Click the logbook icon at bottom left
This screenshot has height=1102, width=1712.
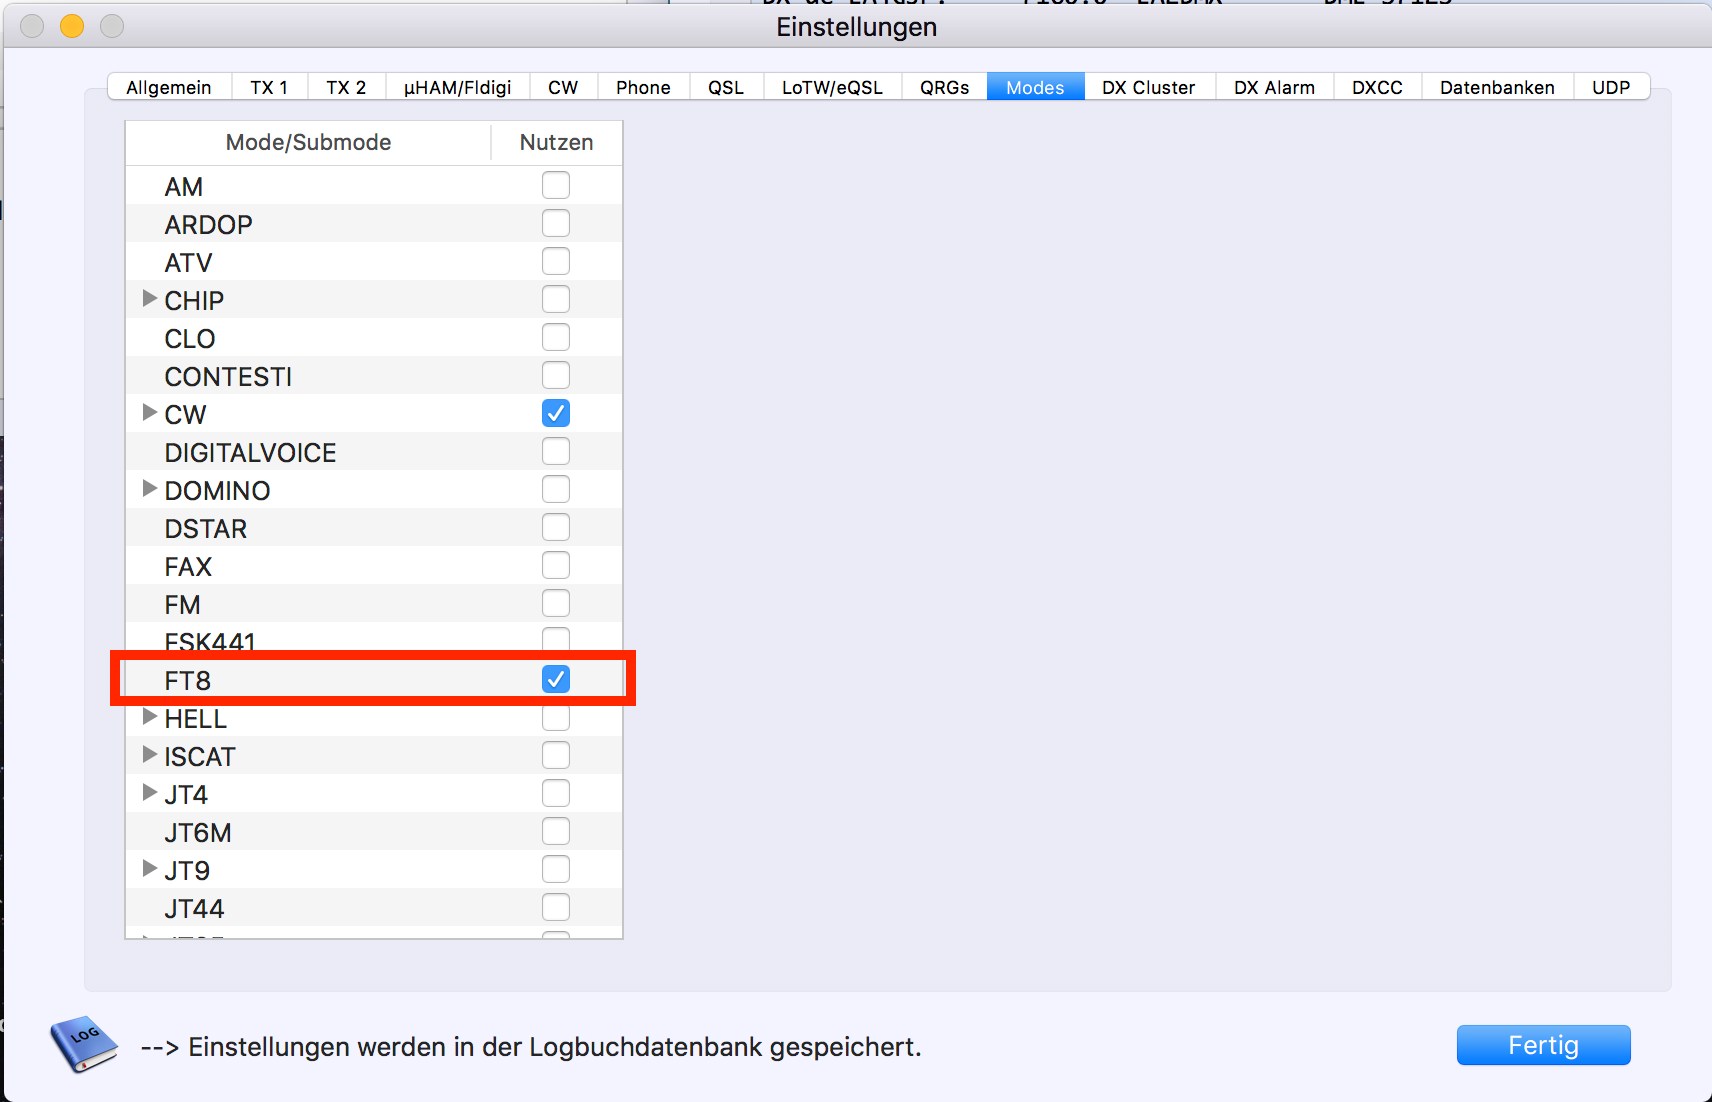(84, 1045)
